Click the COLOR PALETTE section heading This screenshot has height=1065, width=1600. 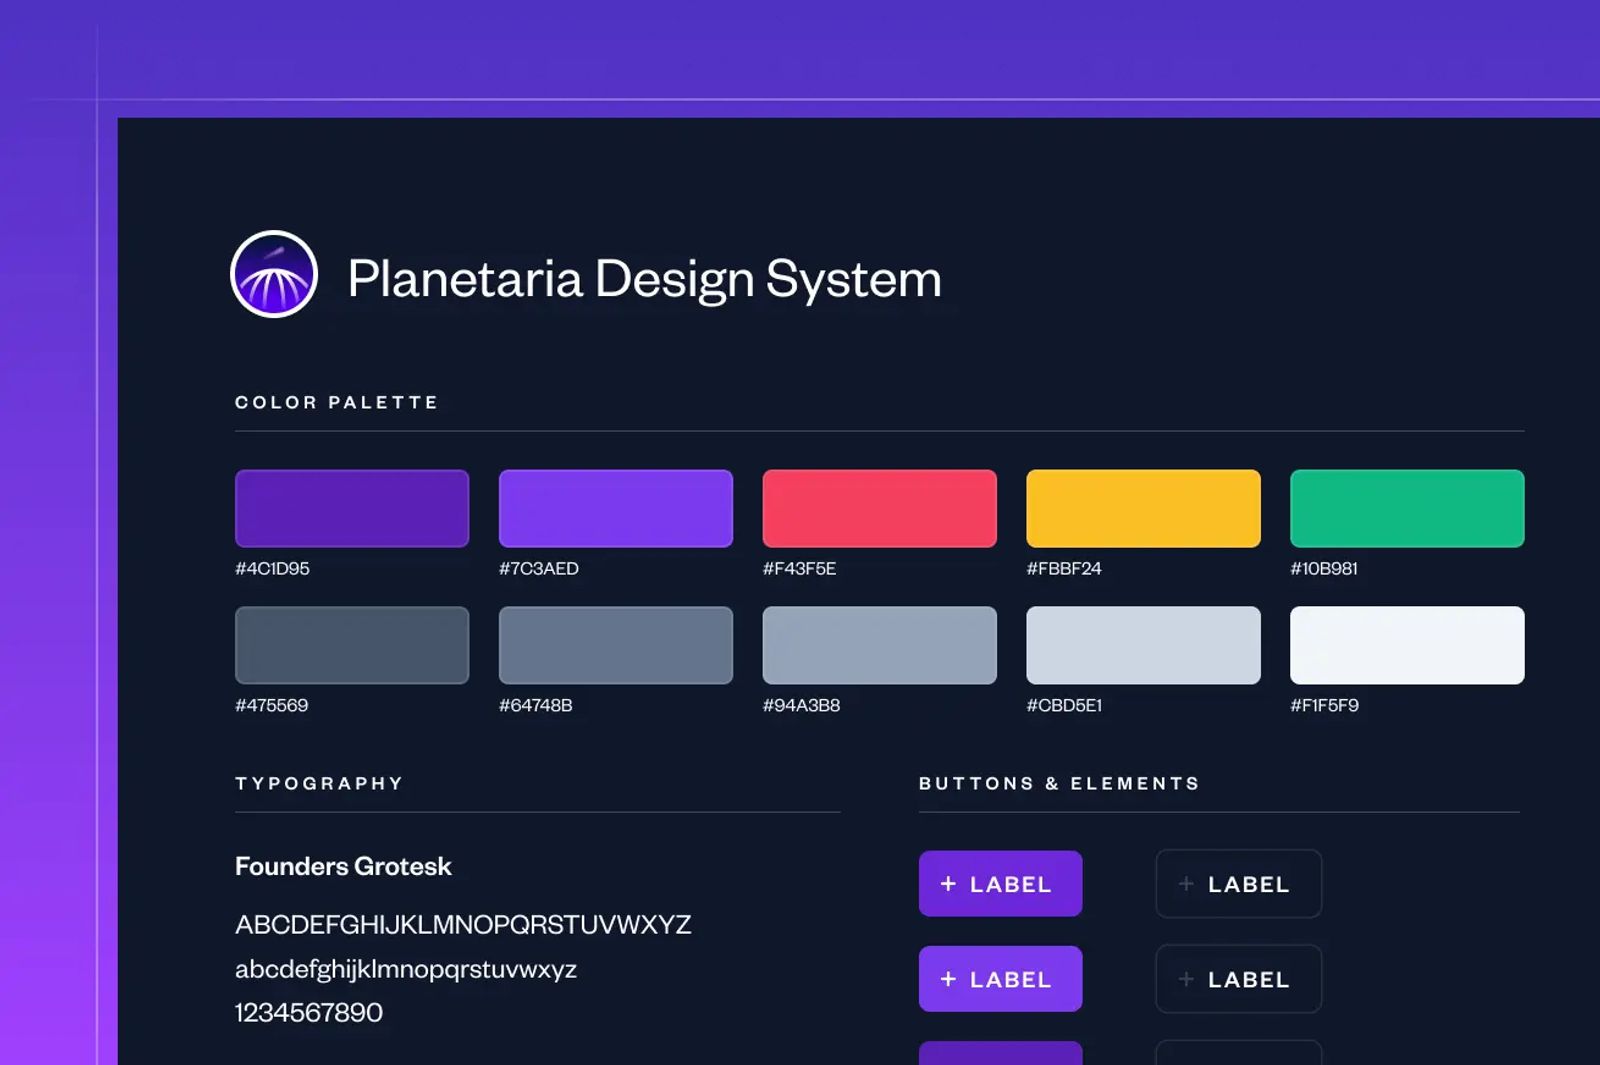[336, 402]
